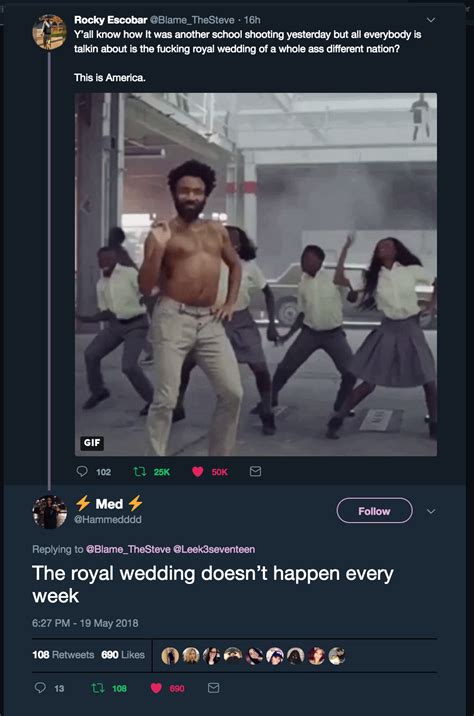Image resolution: width=474 pixels, height=716 pixels.
Task: Open Rocky Escobar's profile picture
Action: 49,32
